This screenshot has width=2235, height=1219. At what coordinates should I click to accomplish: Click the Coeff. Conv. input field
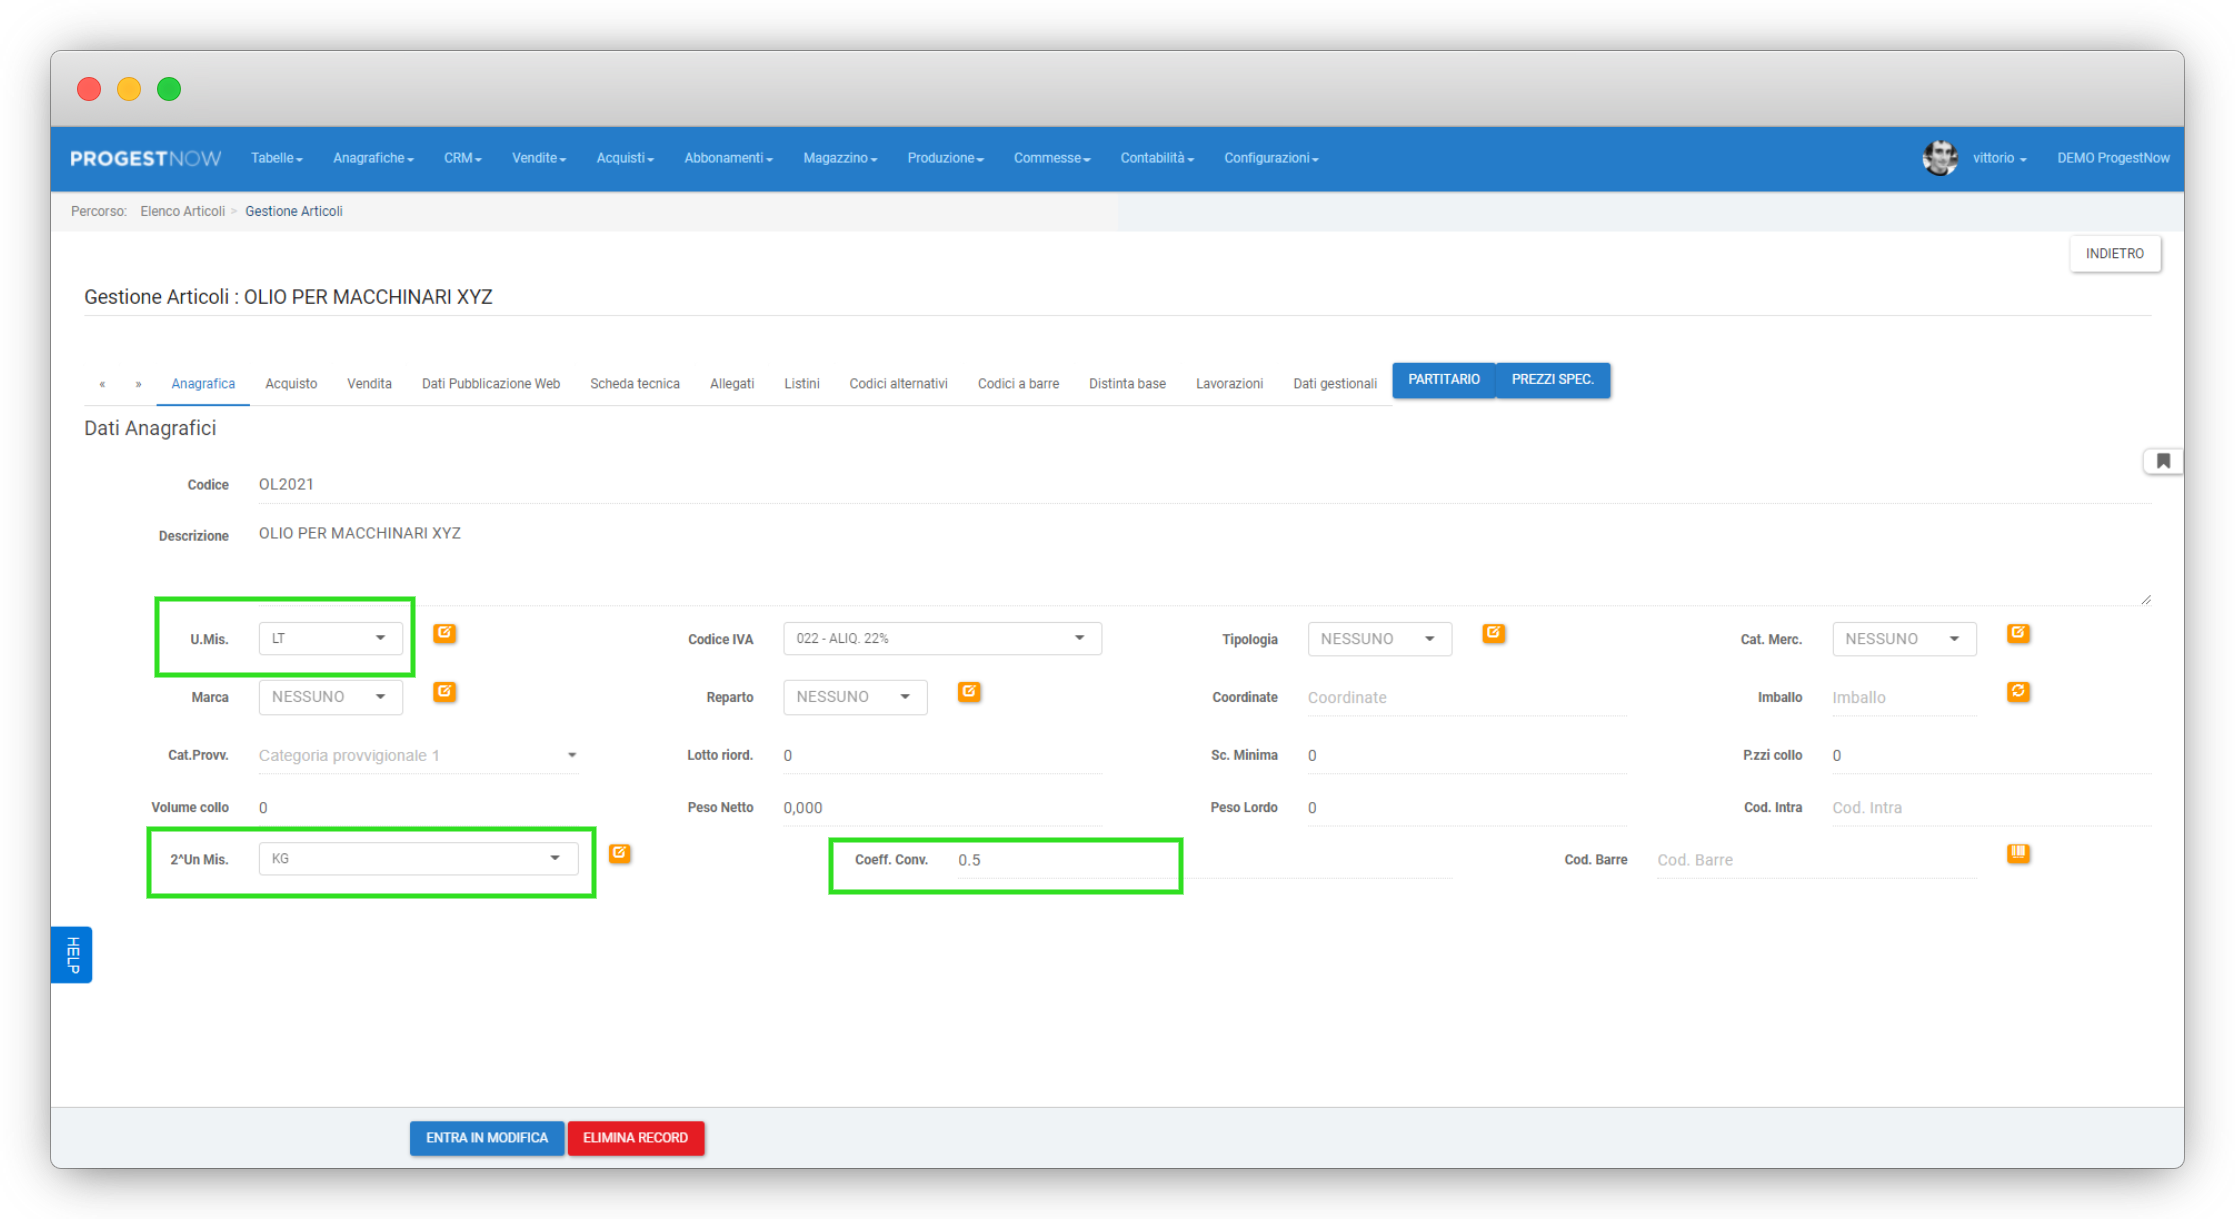[x=1060, y=860]
